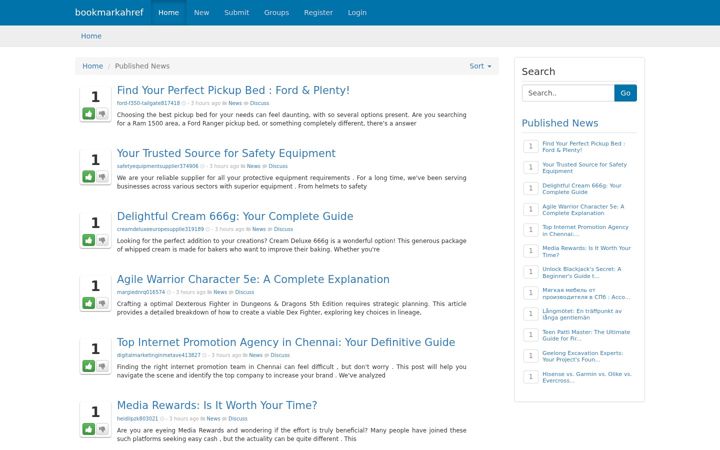Open user profile ford-f350-tailgate817418
Image resolution: width=720 pixels, height=450 pixels.
tap(148, 103)
